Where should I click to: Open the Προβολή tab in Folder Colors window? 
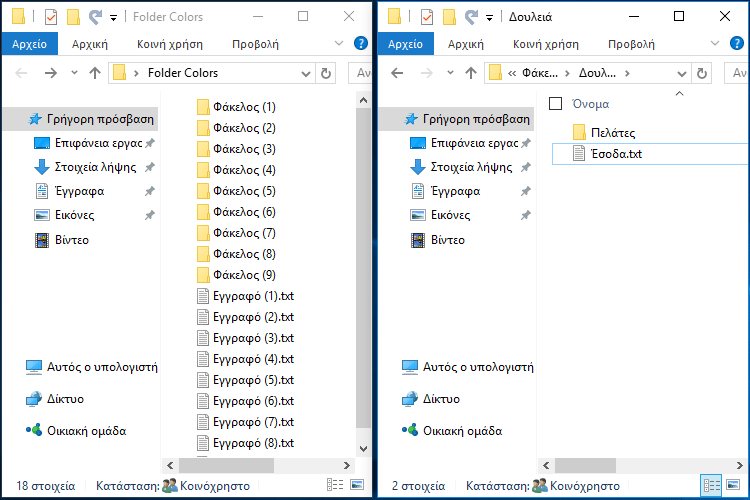[x=255, y=44]
